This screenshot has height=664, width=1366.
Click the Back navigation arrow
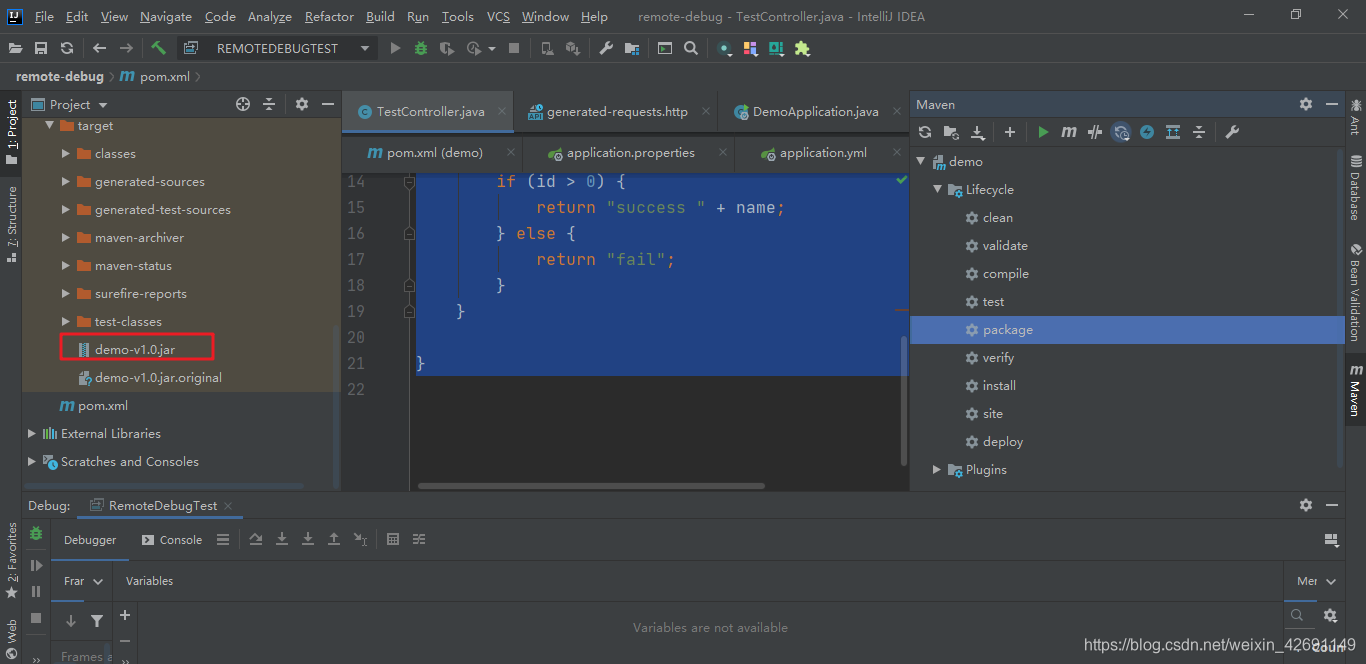(99, 48)
